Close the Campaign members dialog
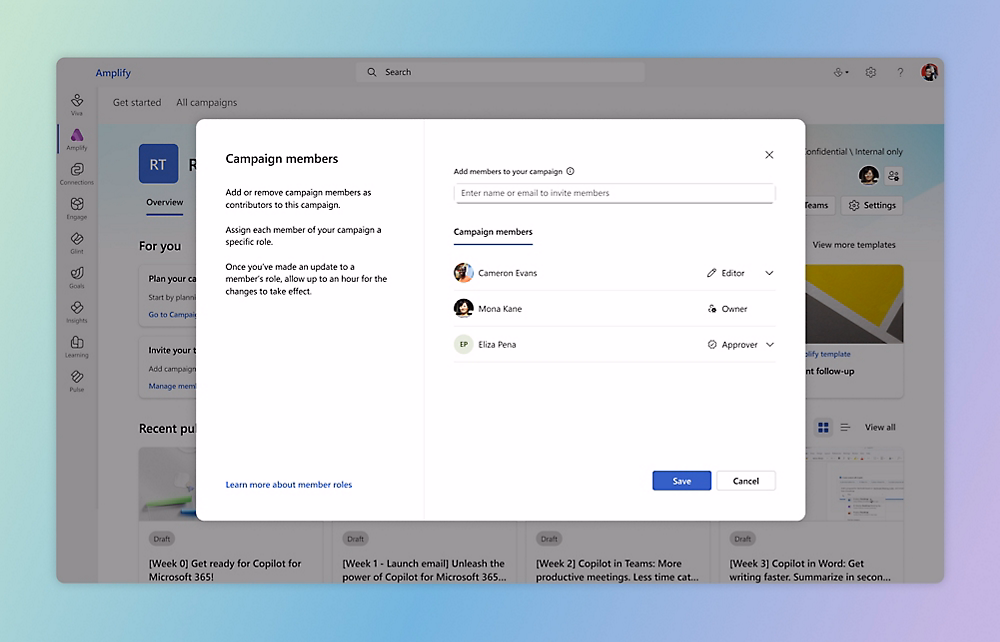 (x=769, y=154)
